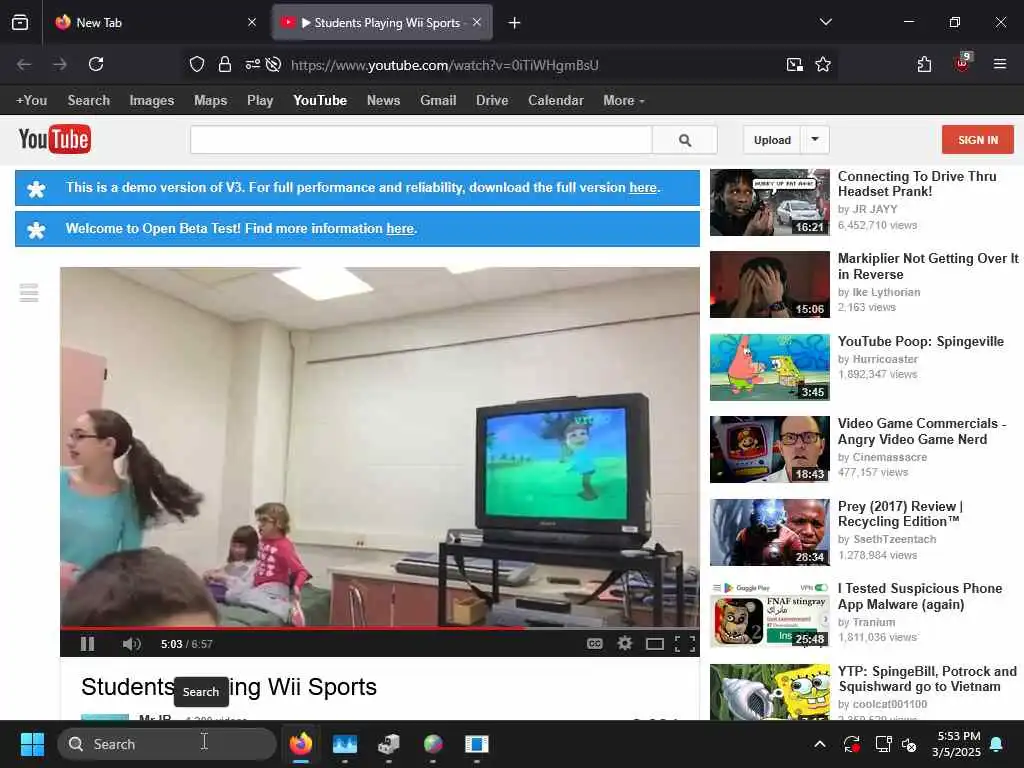The width and height of the screenshot is (1024, 768).
Task: Open the guide hamburger menu beside video
Action: click(29, 293)
